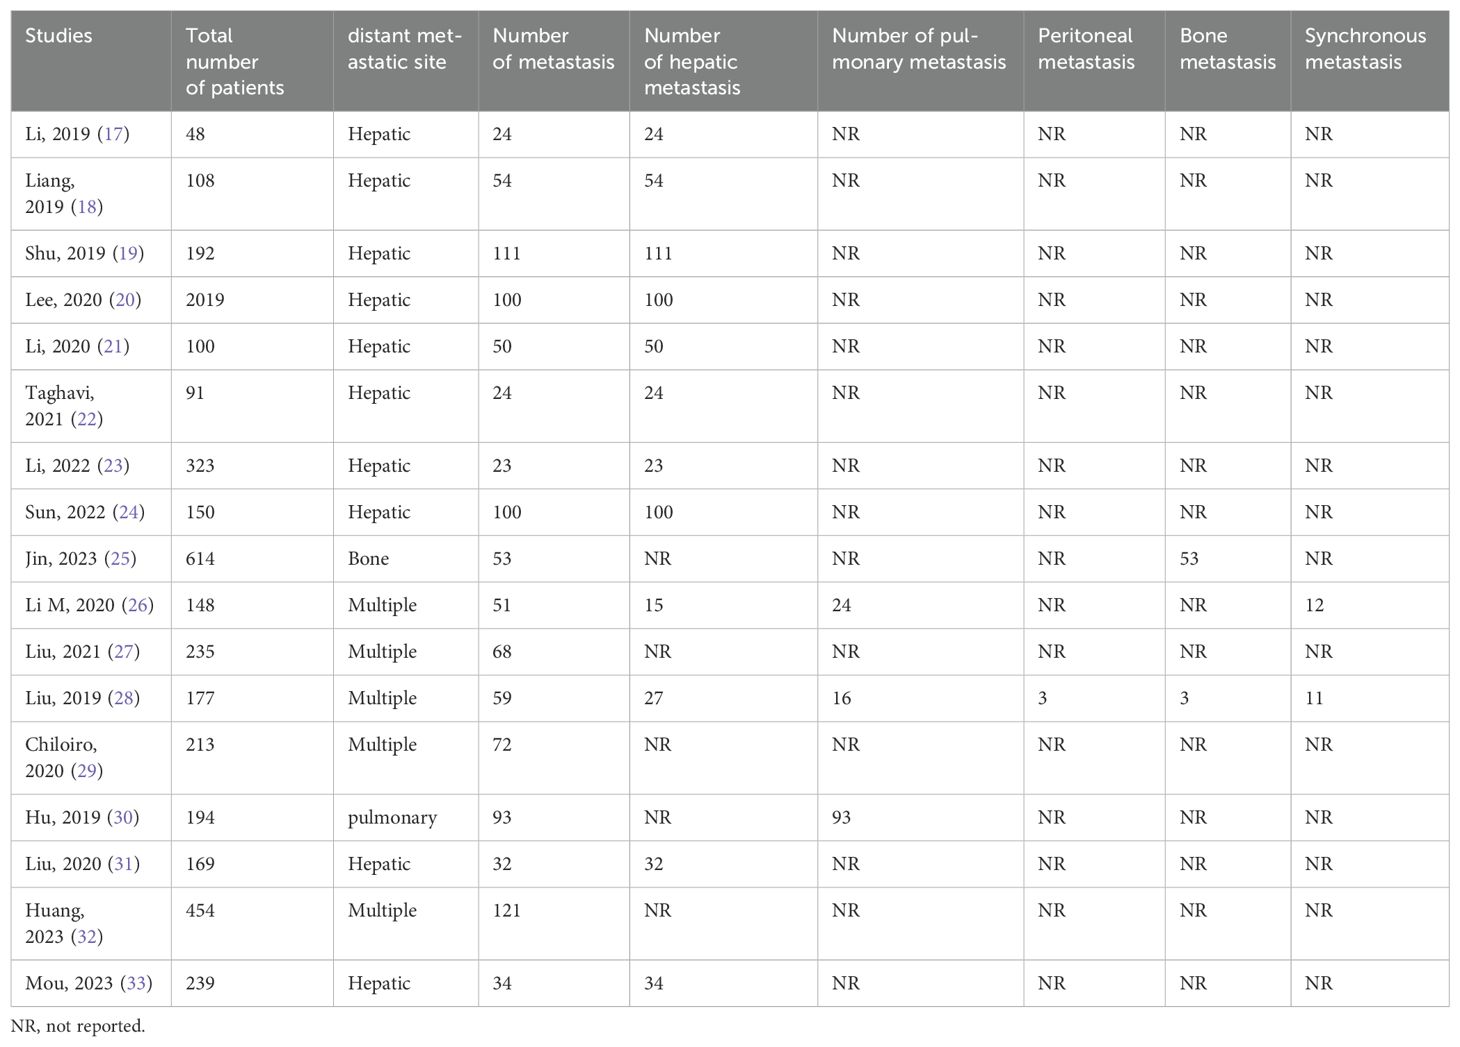The width and height of the screenshot is (1460, 1047).
Task: Follow citation 33 for Mou, 2023
Action: click(136, 984)
